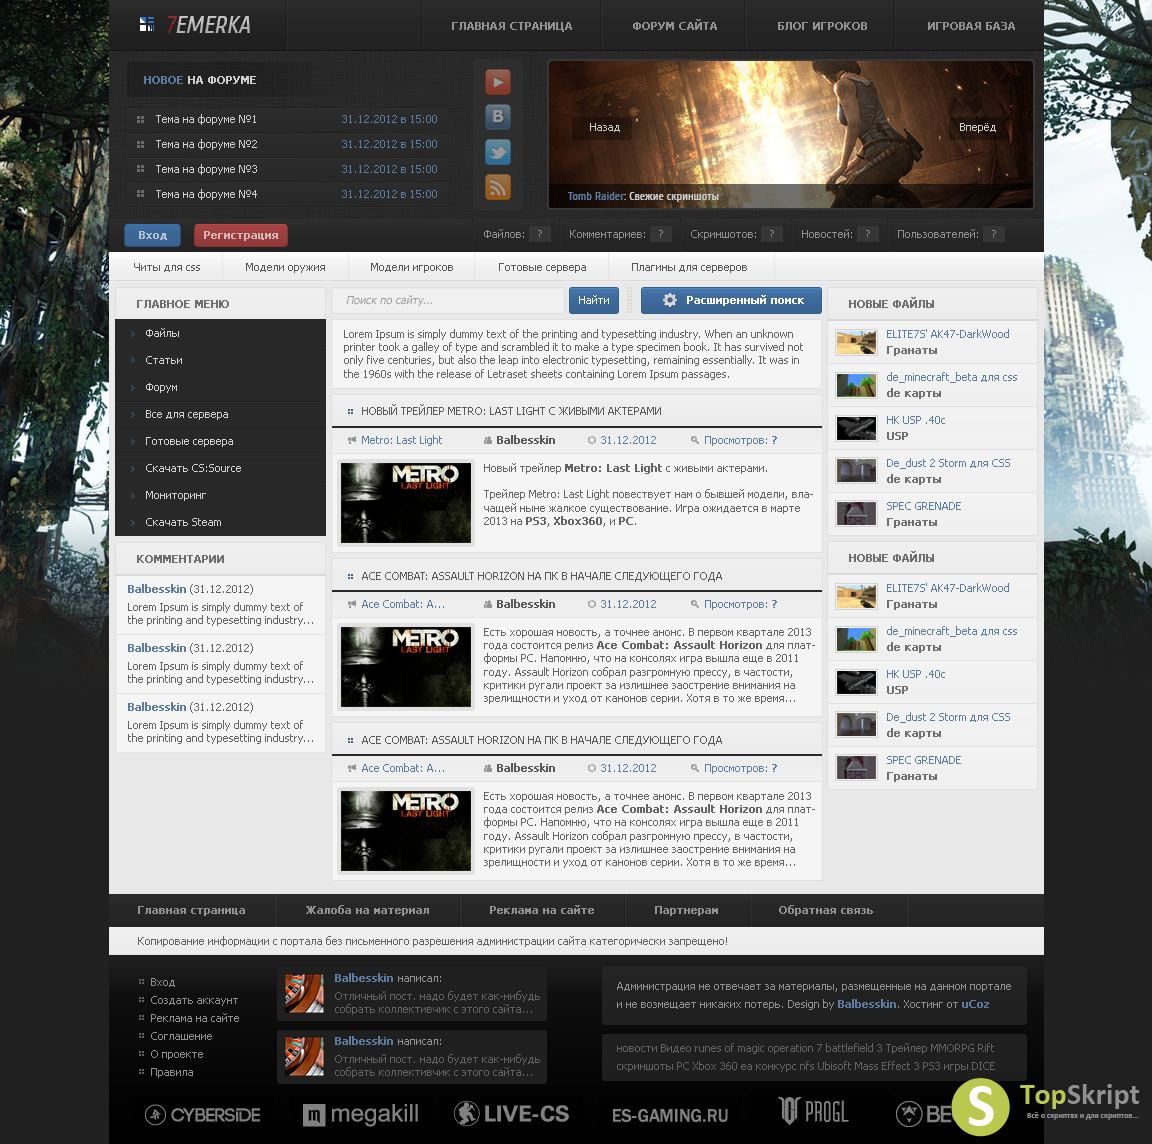The height and width of the screenshot is (1144, 1152).
Task: Click first Balbesskin avatar in footer comments
Action: (304, 993)
